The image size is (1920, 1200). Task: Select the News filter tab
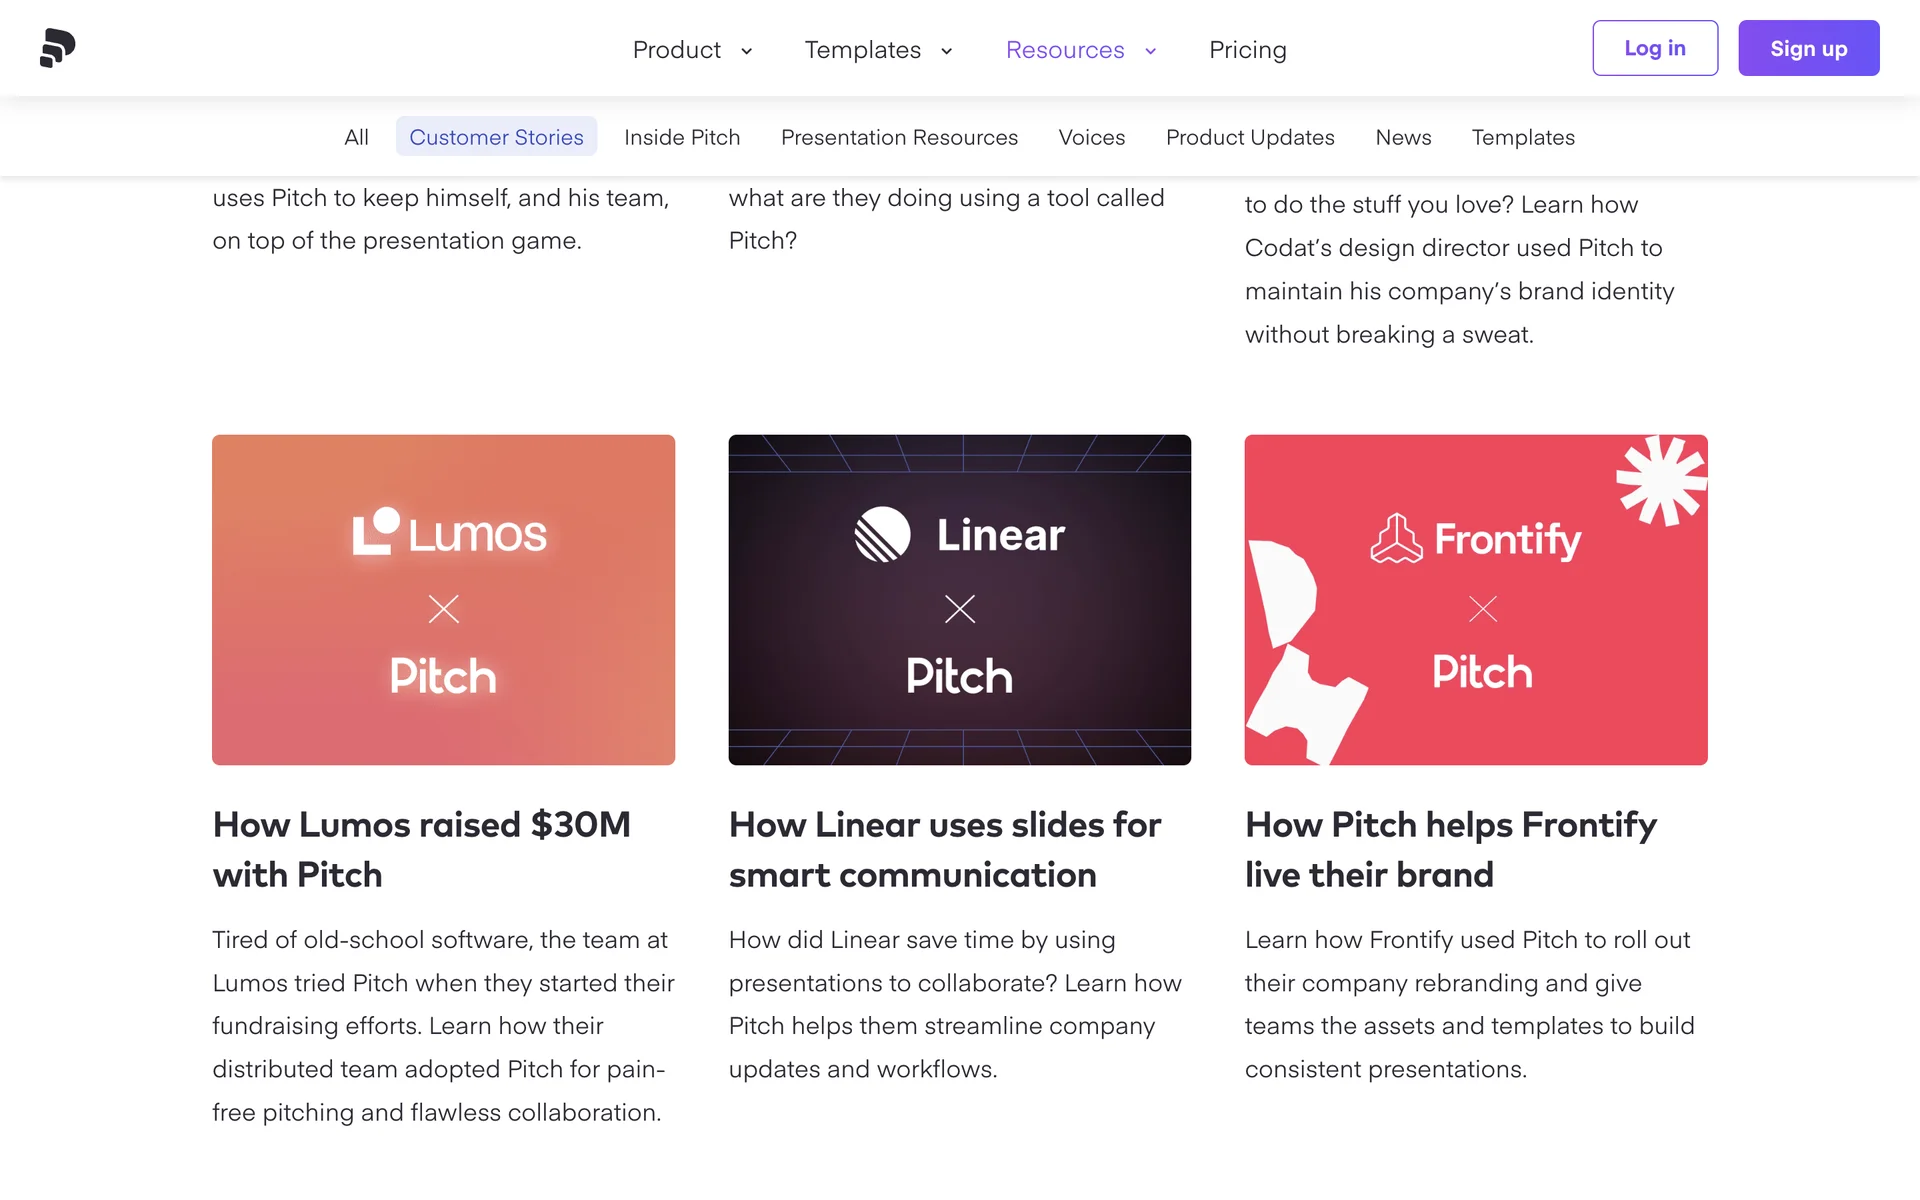1403,137
